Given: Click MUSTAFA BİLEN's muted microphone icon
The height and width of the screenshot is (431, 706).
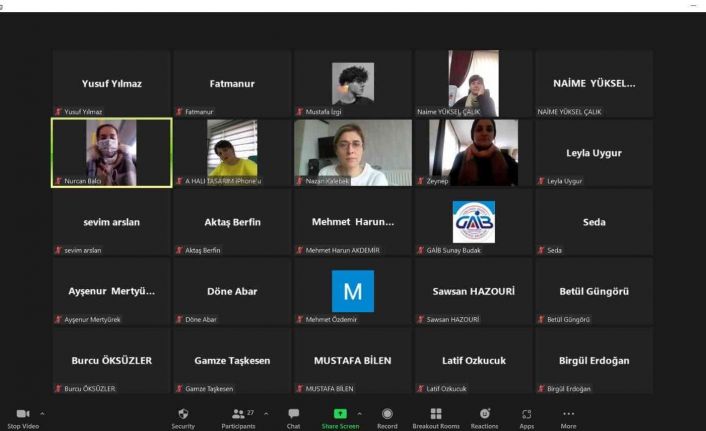Looking at the screenshot, I should pos(299,388).
